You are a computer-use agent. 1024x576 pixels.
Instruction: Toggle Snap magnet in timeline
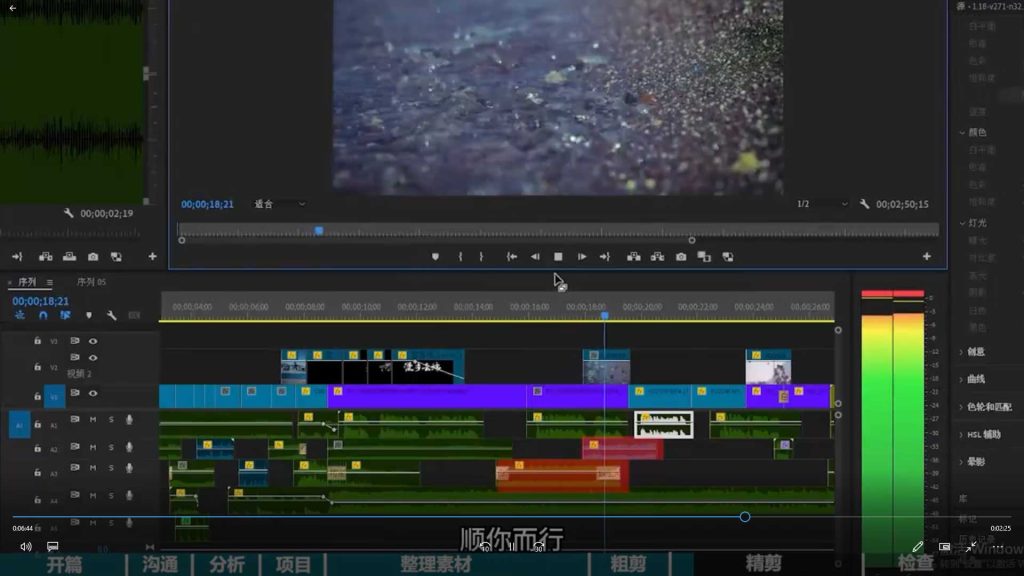click(43, 315)
